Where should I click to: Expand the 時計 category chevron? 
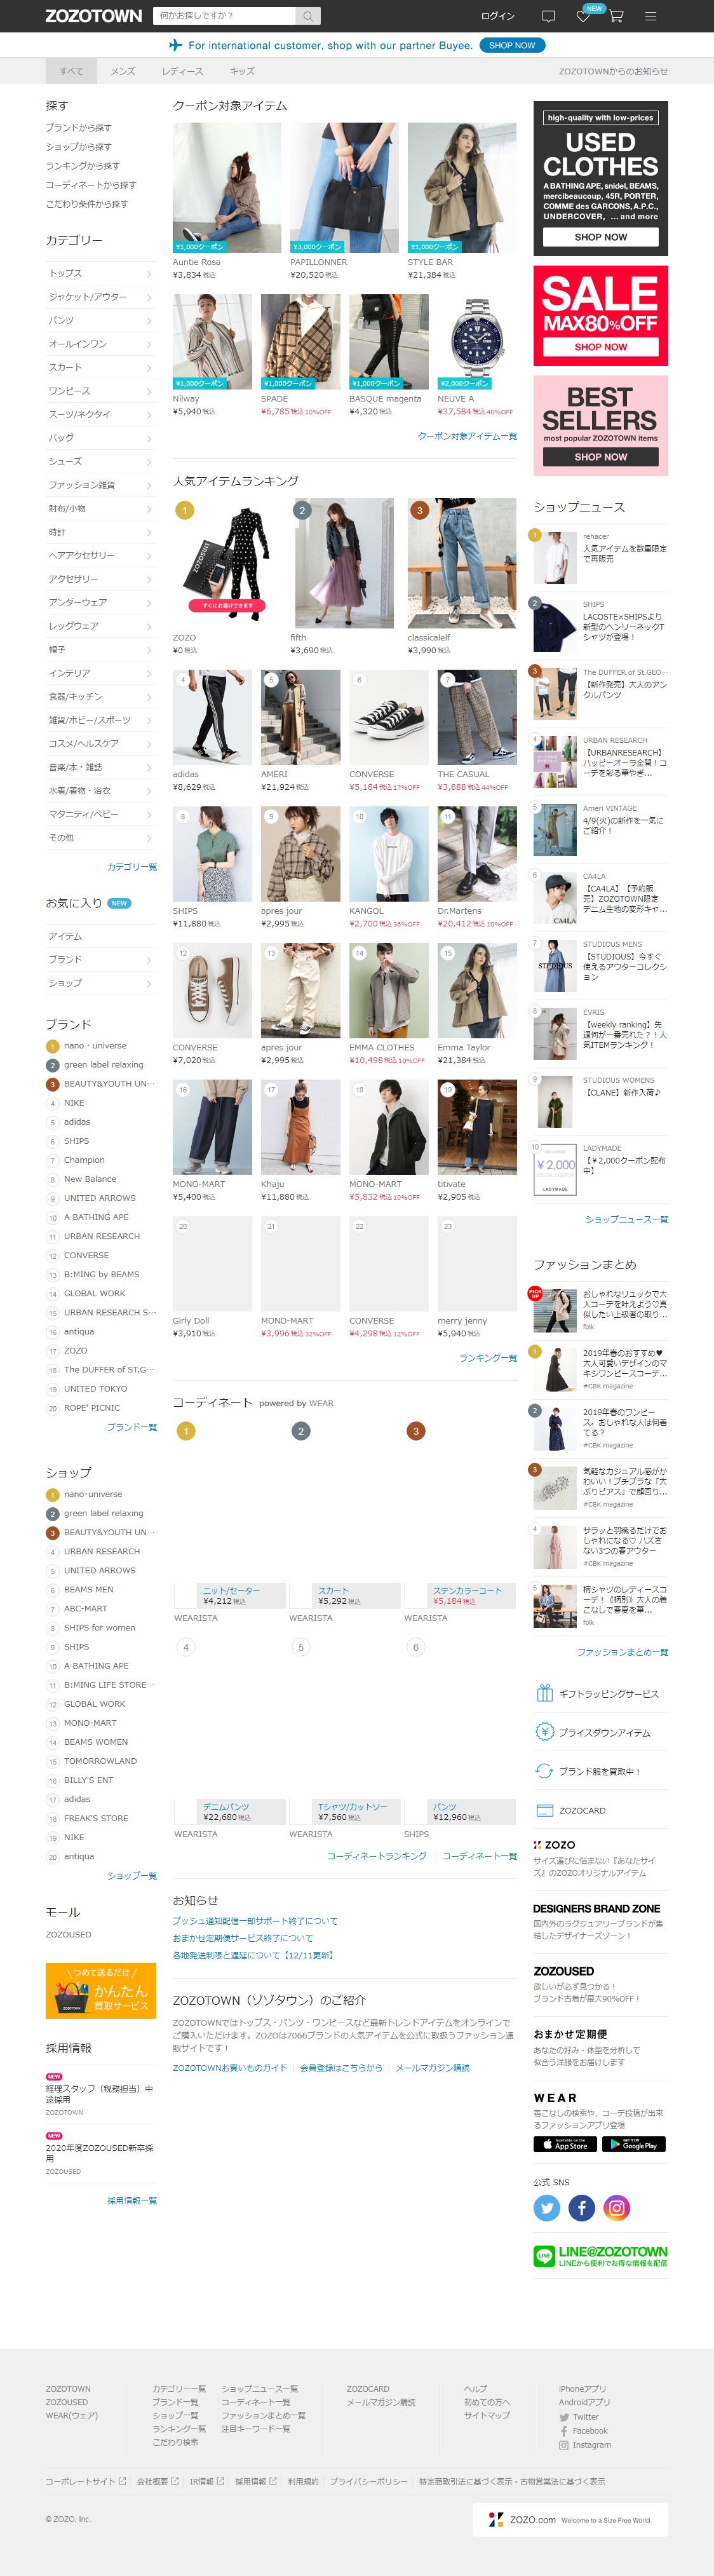149,532
